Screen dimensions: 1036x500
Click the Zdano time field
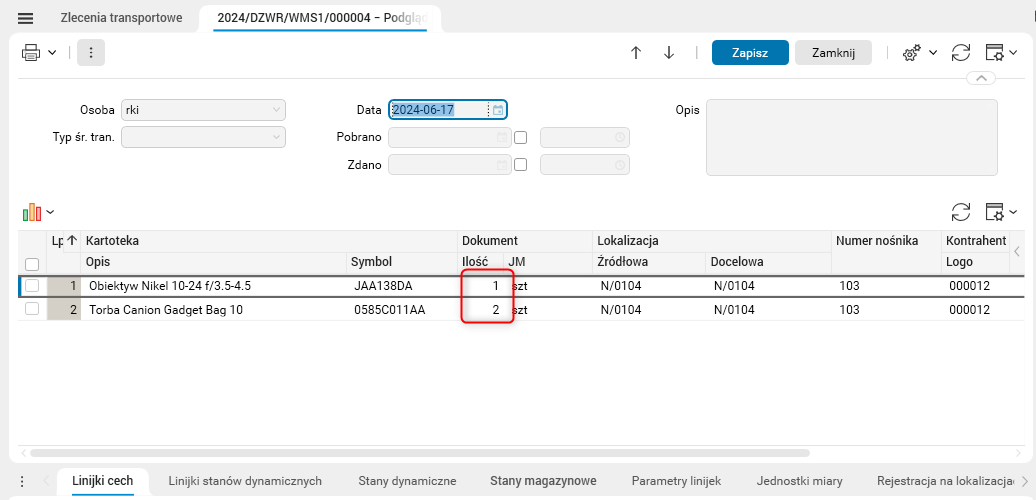click(x=585, y=164)
